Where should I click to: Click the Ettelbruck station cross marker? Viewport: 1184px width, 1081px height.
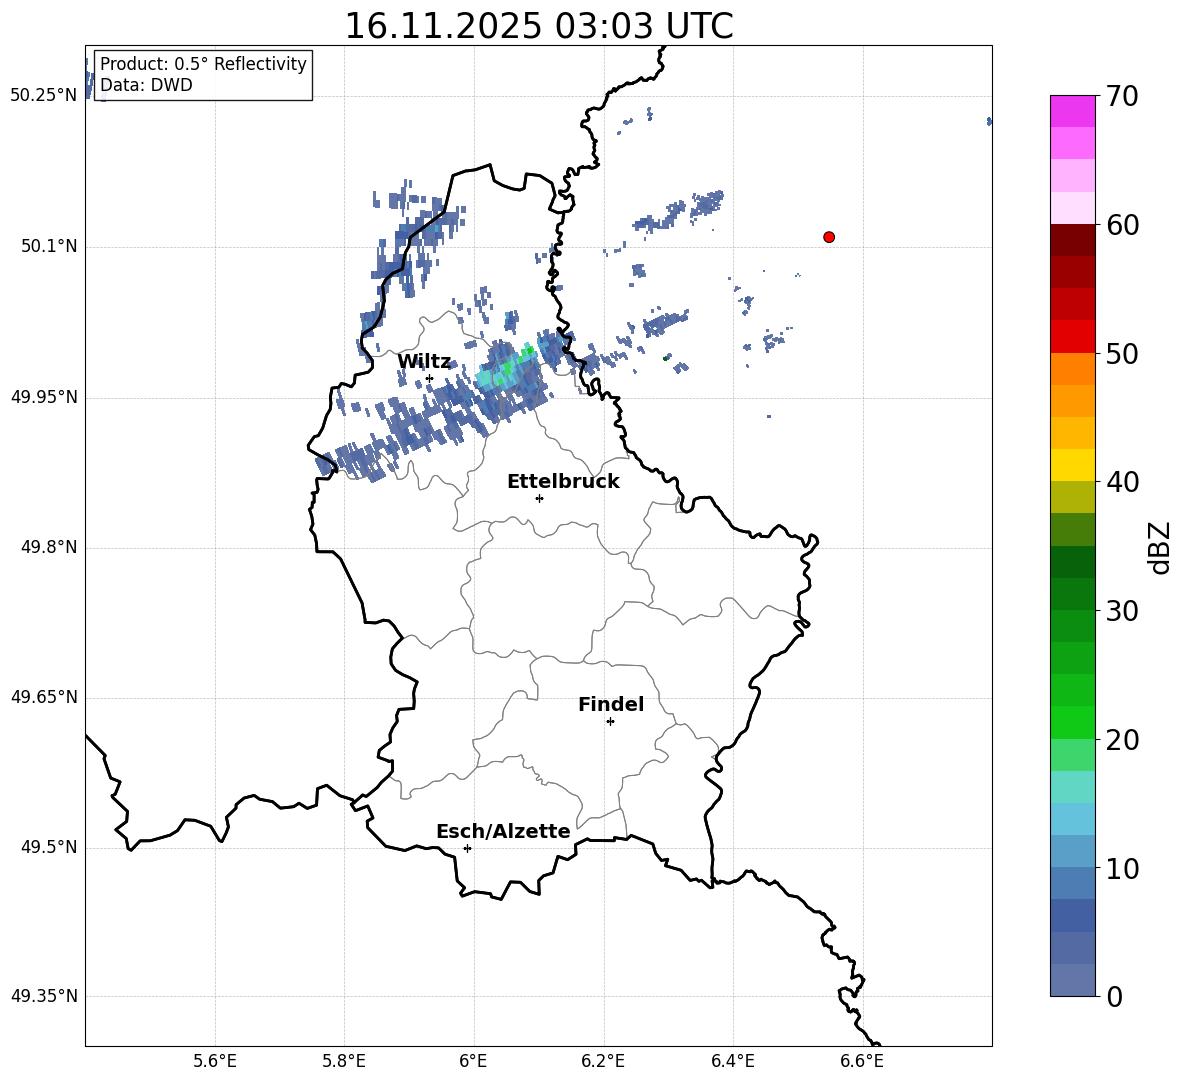pos(539,498)
